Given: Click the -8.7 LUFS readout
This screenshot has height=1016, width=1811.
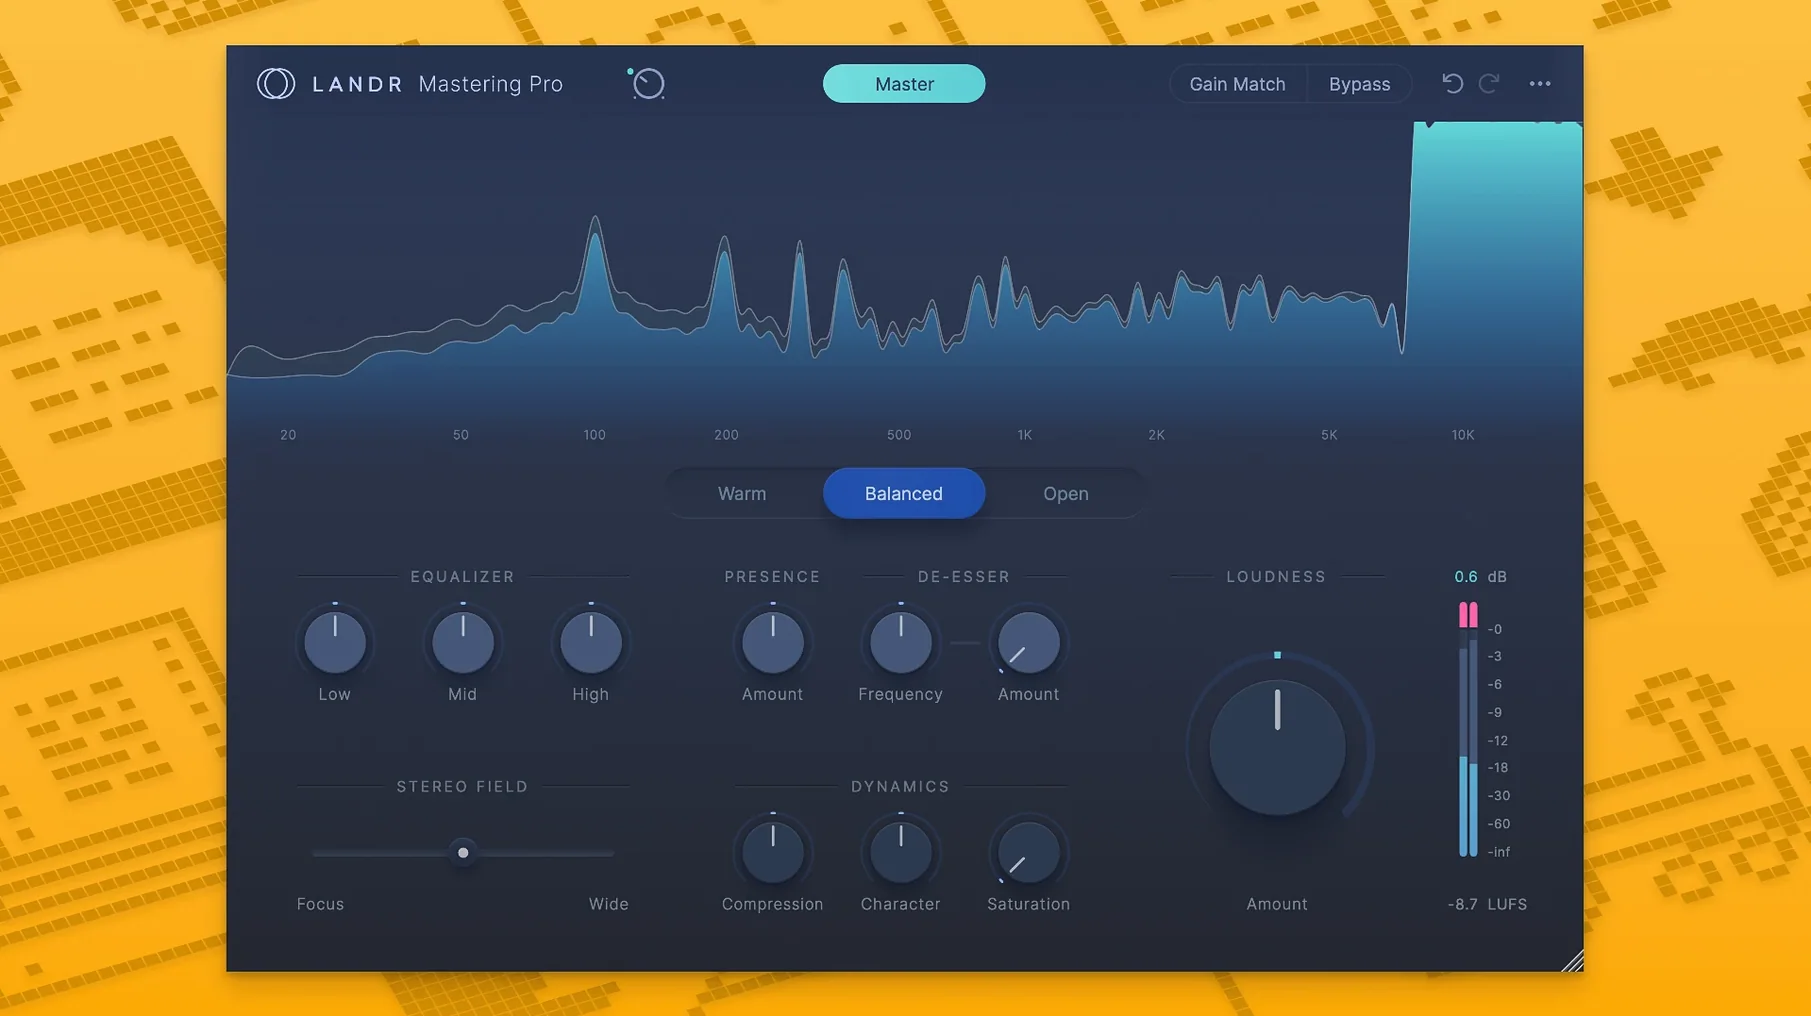Looking at the screenshot, I should point(1487,904).
